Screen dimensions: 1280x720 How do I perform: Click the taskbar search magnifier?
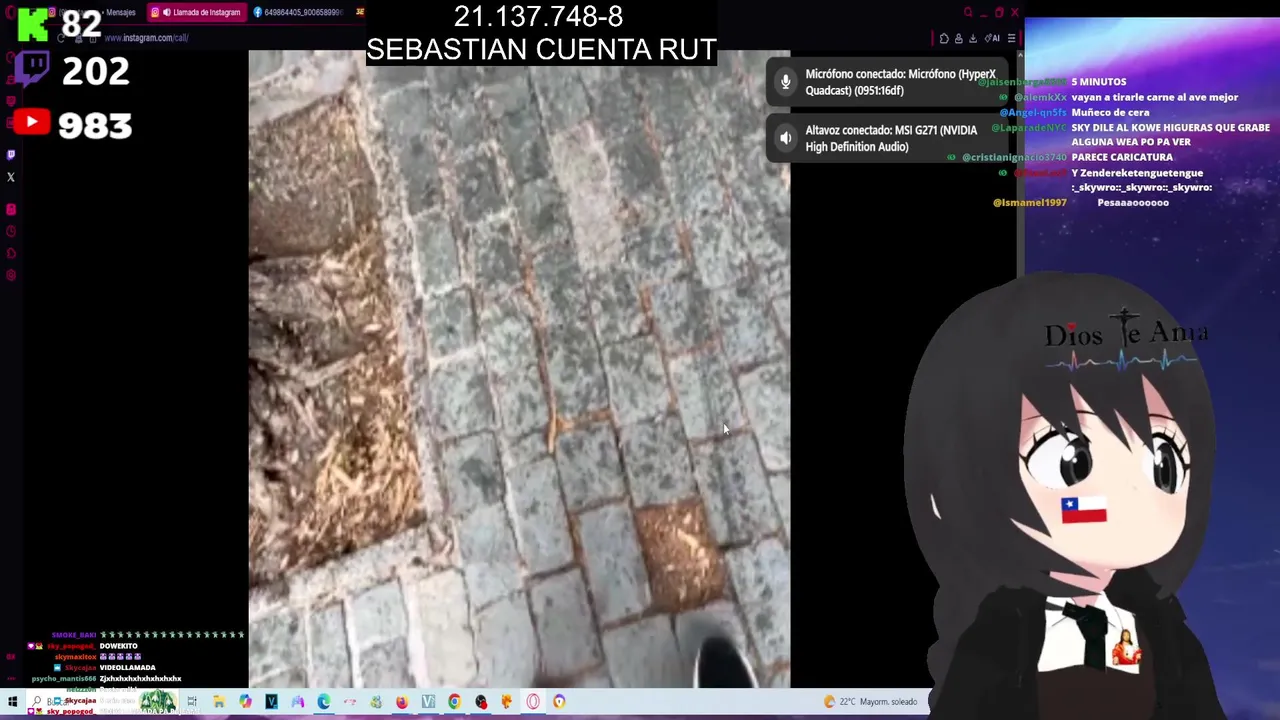38,702
